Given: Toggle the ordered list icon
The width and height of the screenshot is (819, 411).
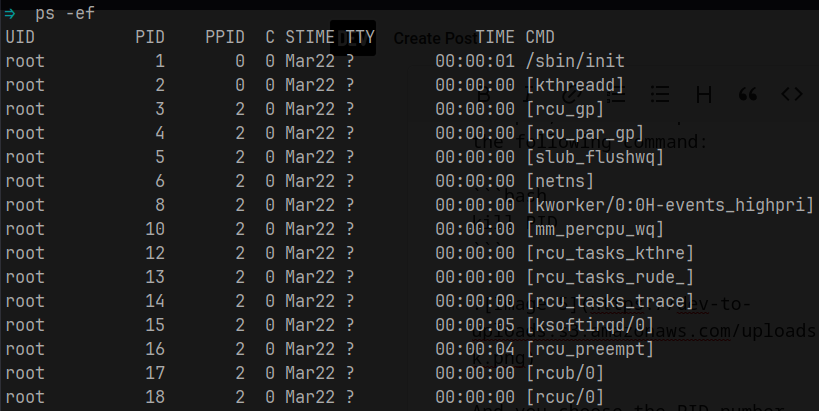Looking at the screenshot, I should [x=617, y=94].
